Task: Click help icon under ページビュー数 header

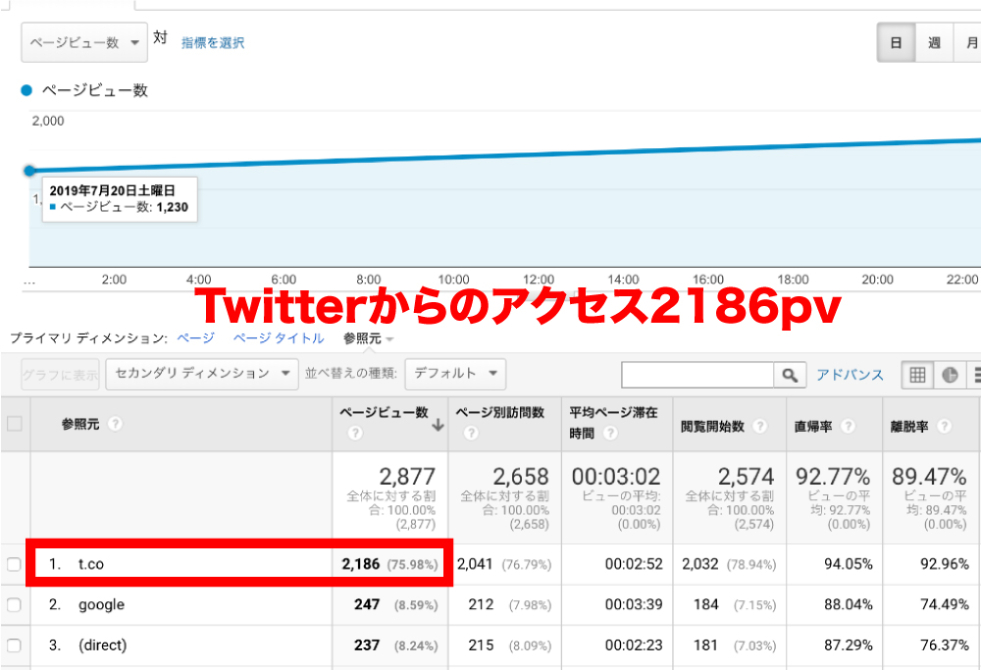Action: (355, 433)
